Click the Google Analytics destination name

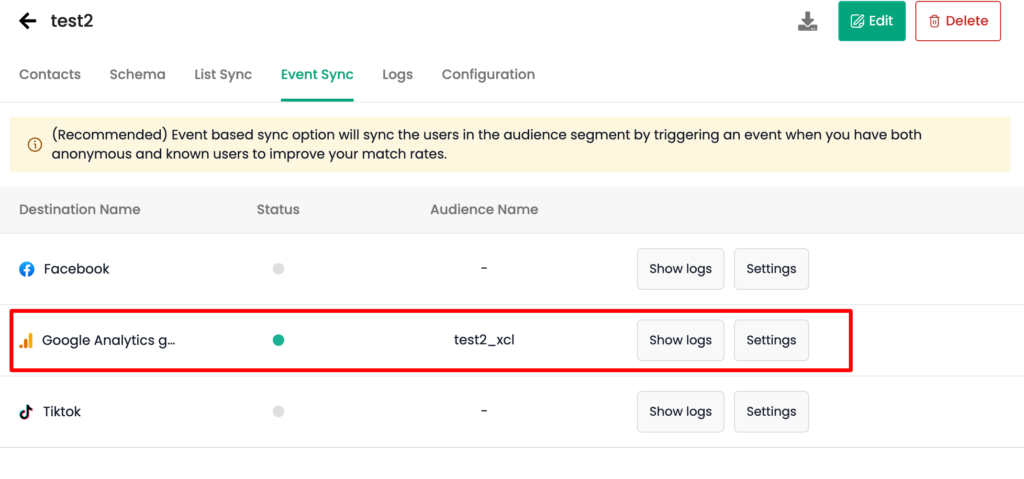tap(109, 340)
